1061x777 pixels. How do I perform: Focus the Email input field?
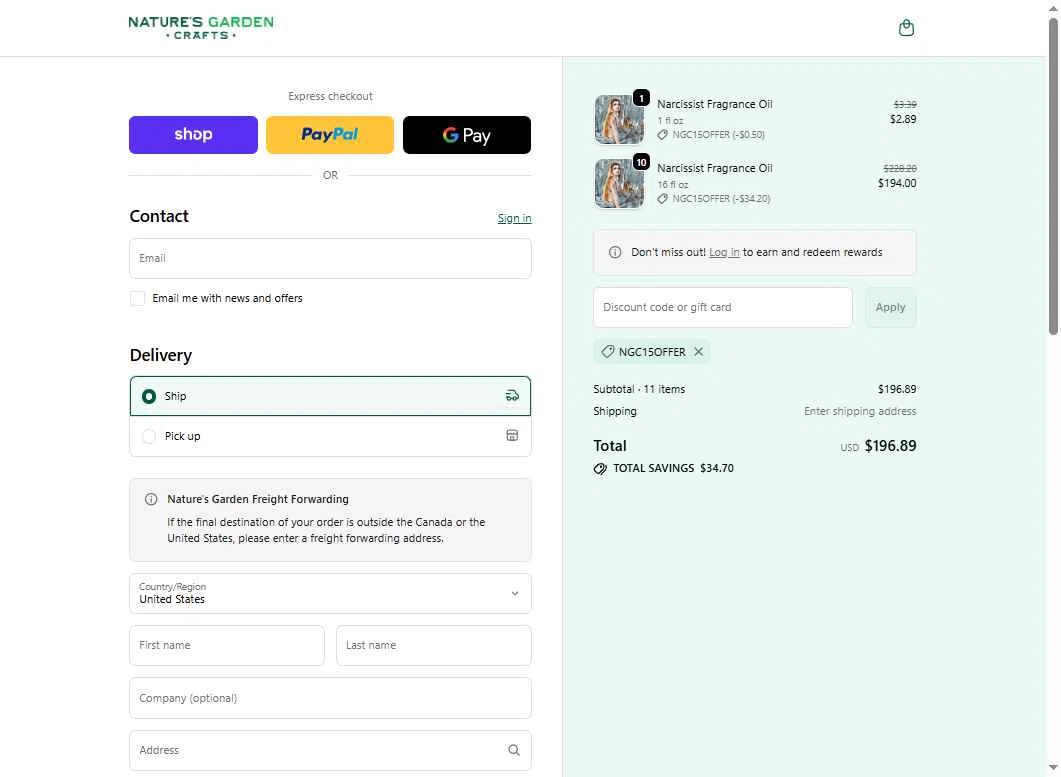point(330,258)
